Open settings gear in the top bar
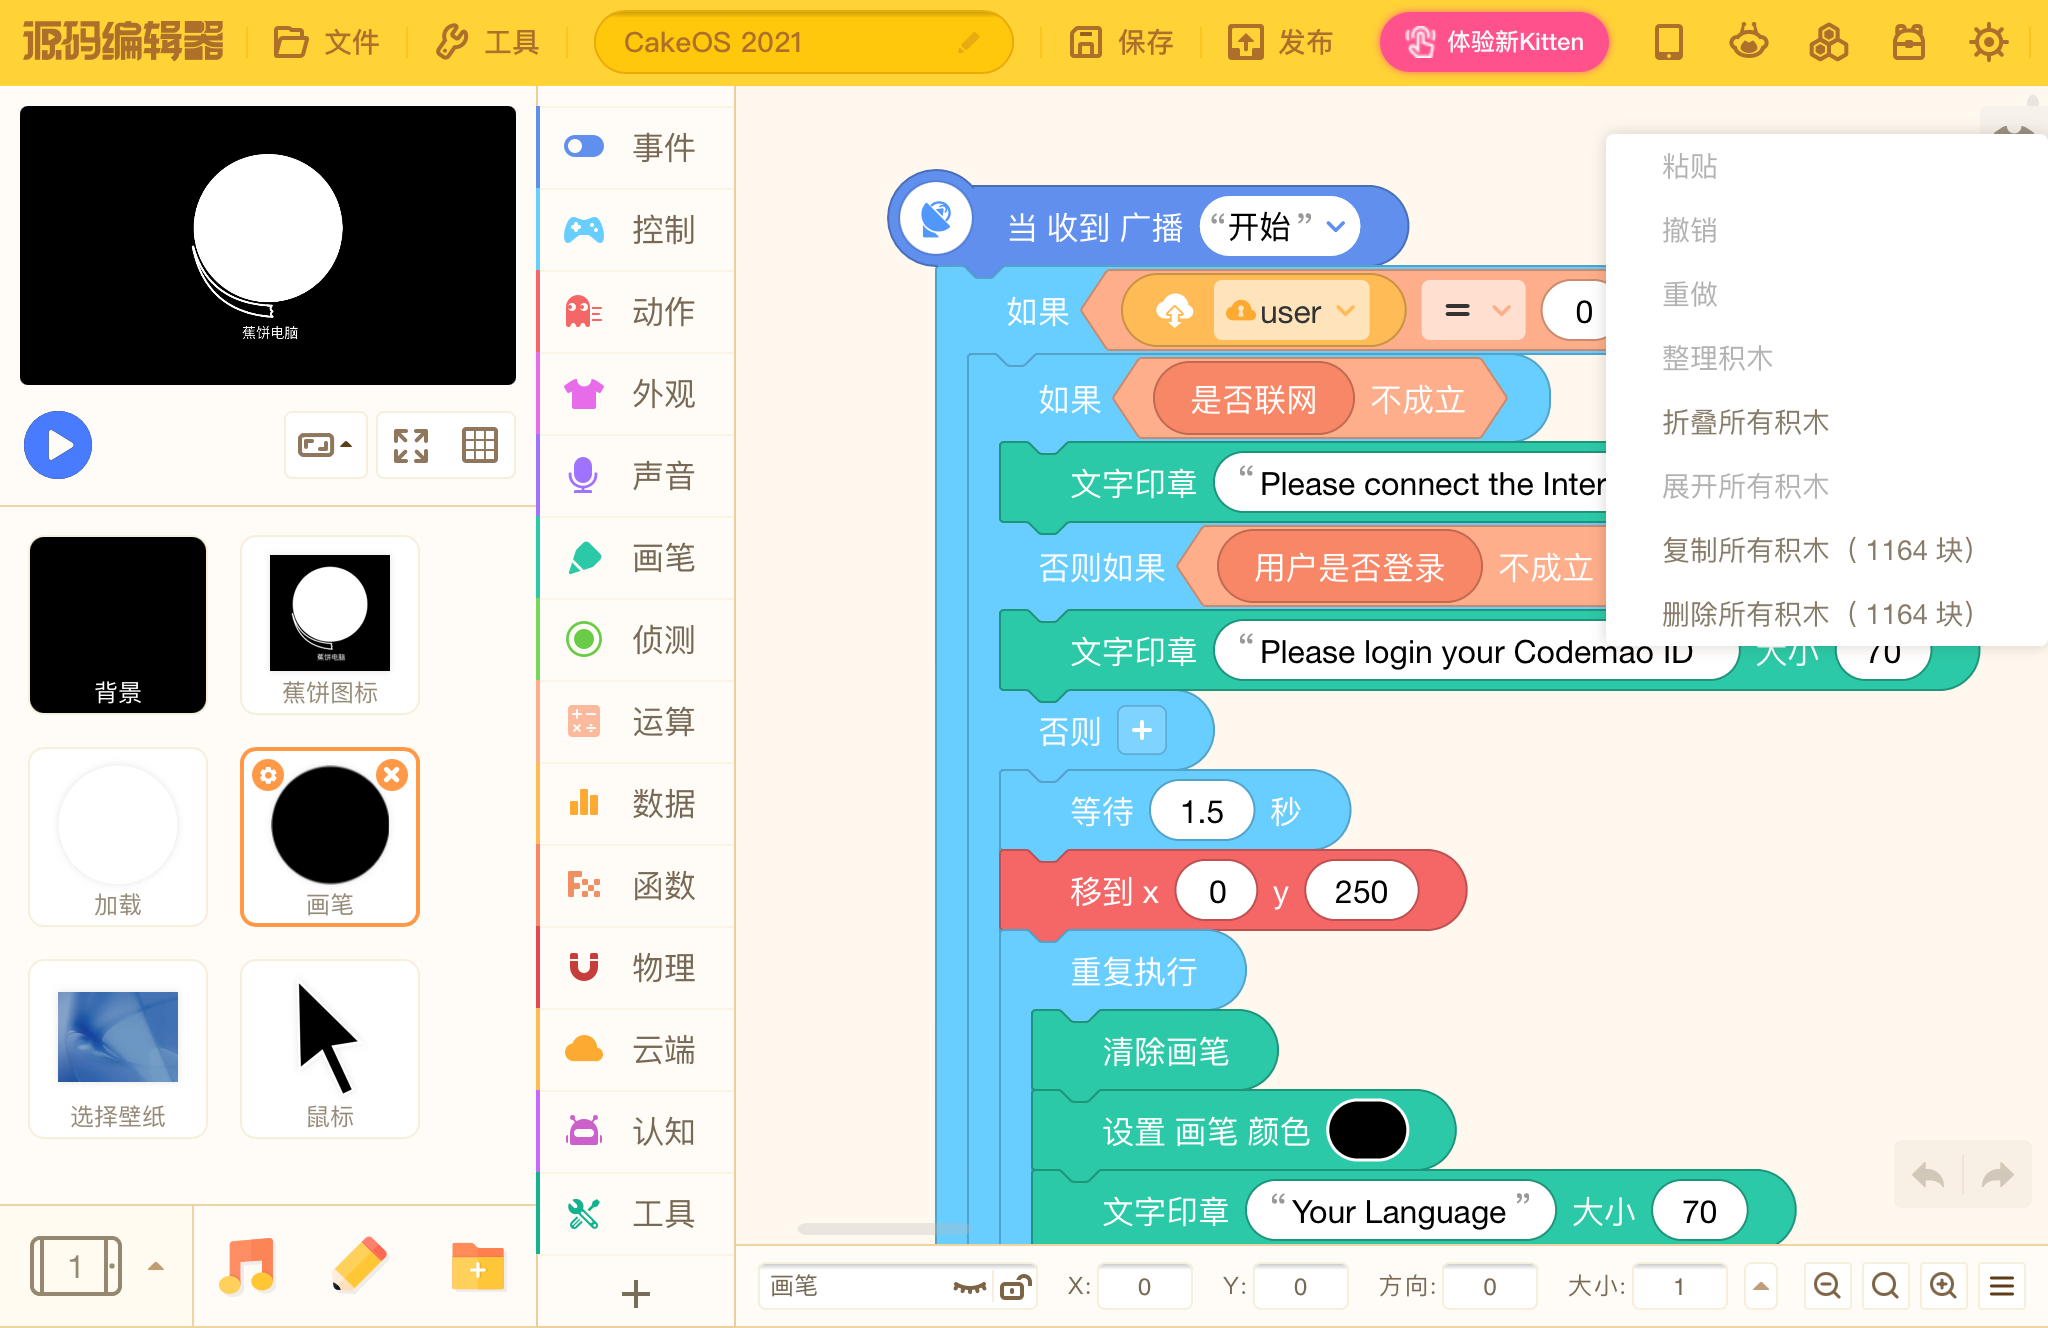This screenshot has width=2048, height=1328. point(1989,42)
